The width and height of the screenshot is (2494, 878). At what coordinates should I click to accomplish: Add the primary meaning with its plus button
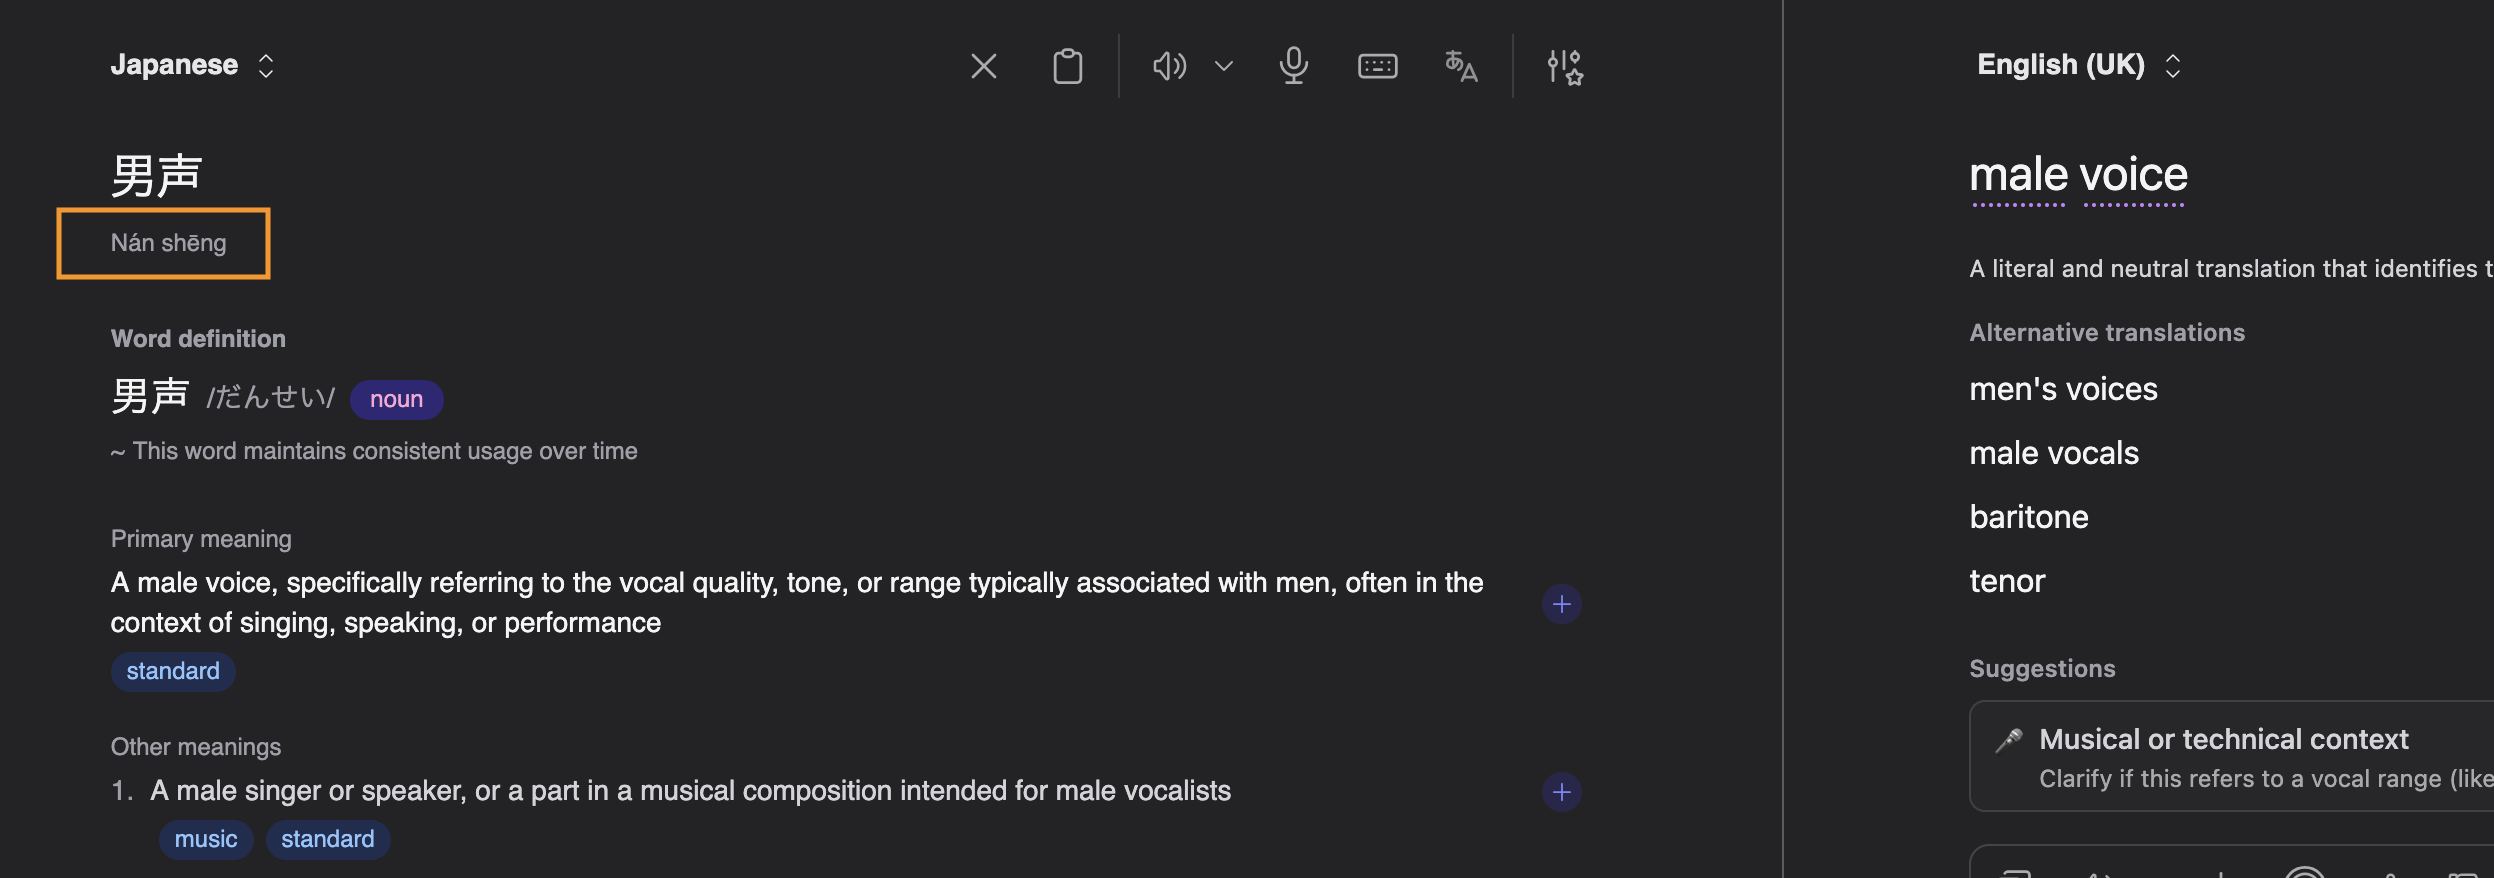[x=1561, y=604]
